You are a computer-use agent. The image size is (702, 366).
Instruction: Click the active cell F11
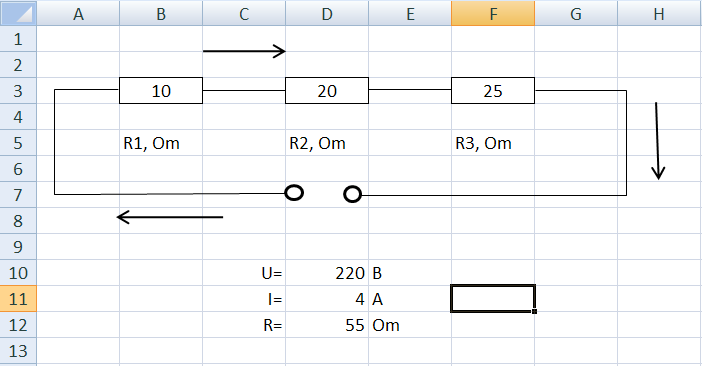493,298
